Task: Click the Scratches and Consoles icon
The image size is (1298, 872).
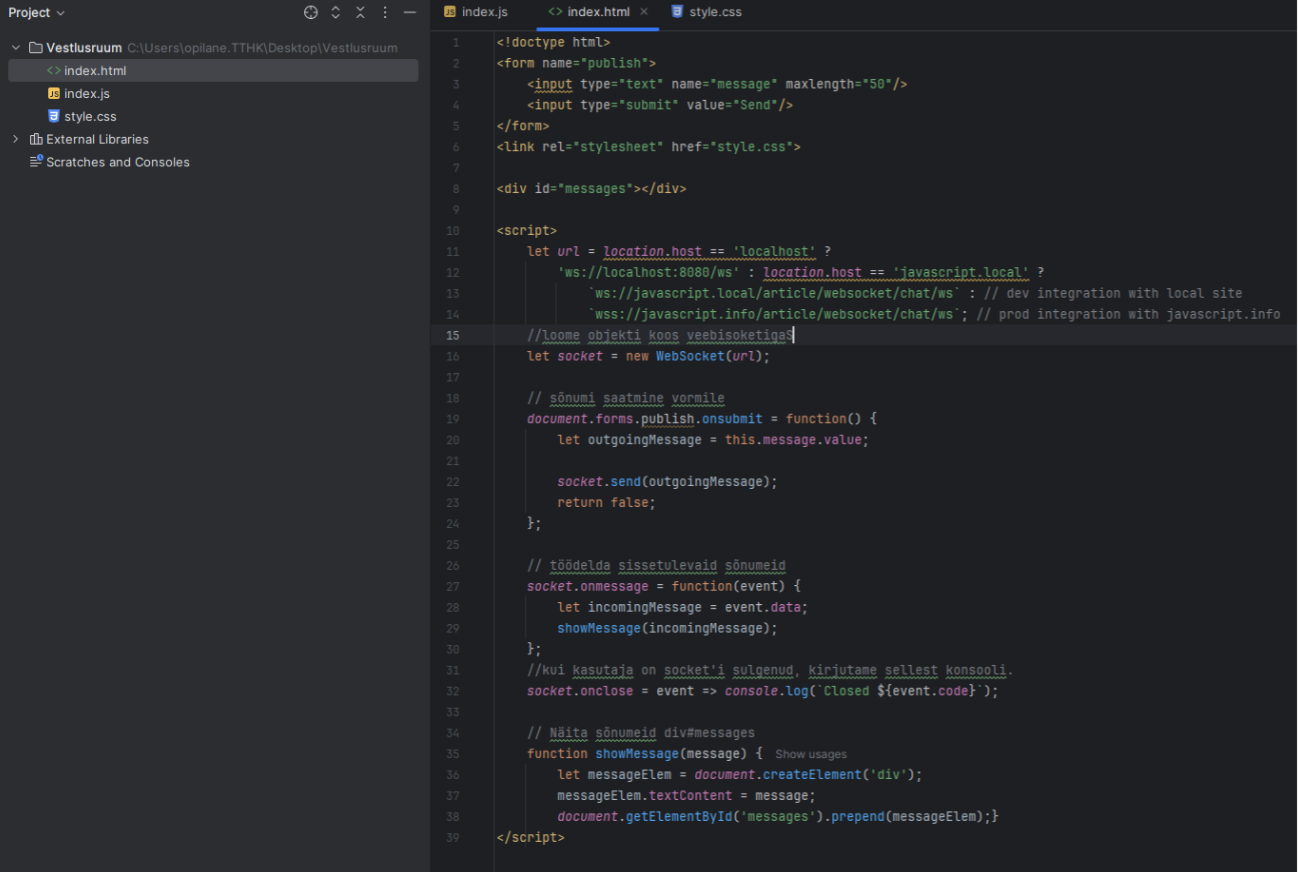Action: 36,161
